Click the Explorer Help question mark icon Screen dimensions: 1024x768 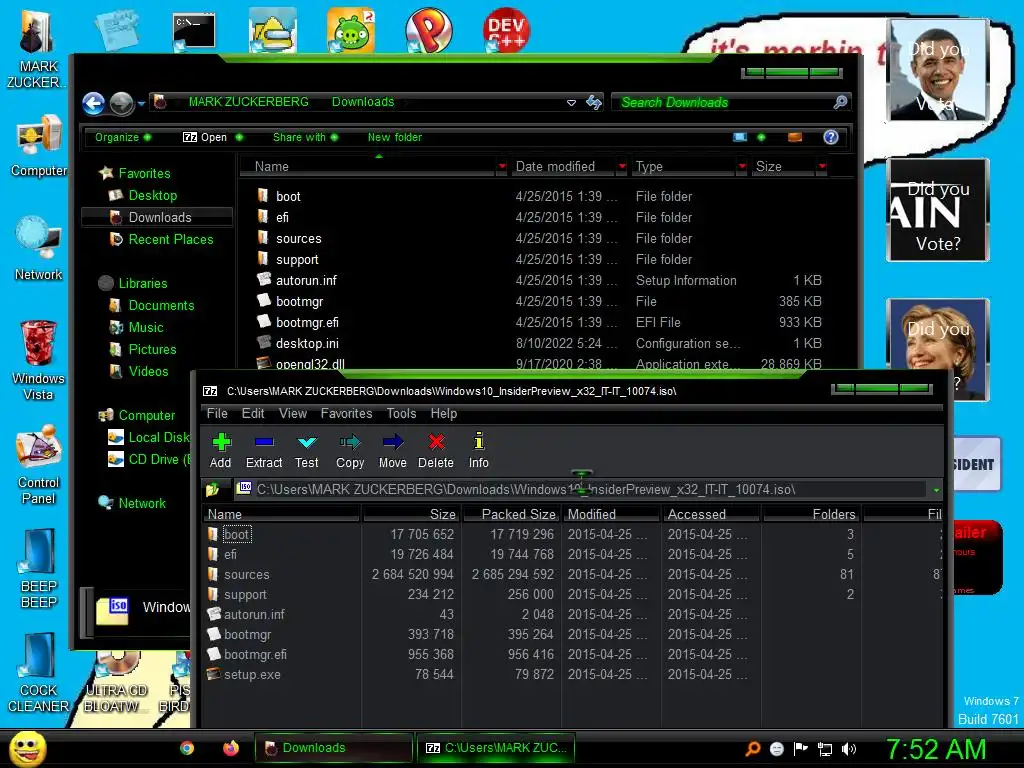coord(831,137)
